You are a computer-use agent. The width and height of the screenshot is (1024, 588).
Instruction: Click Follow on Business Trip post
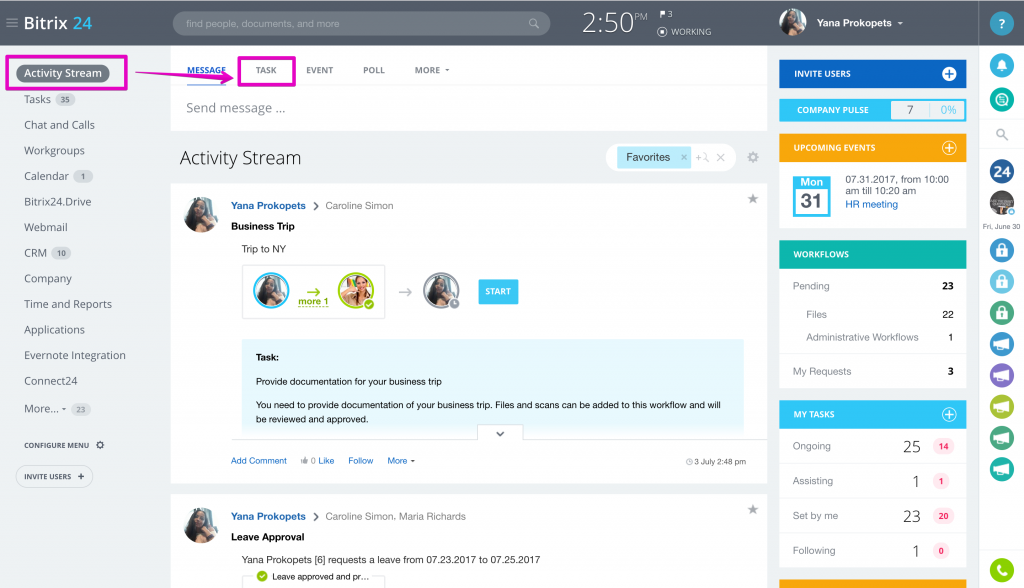pos(360,461)
